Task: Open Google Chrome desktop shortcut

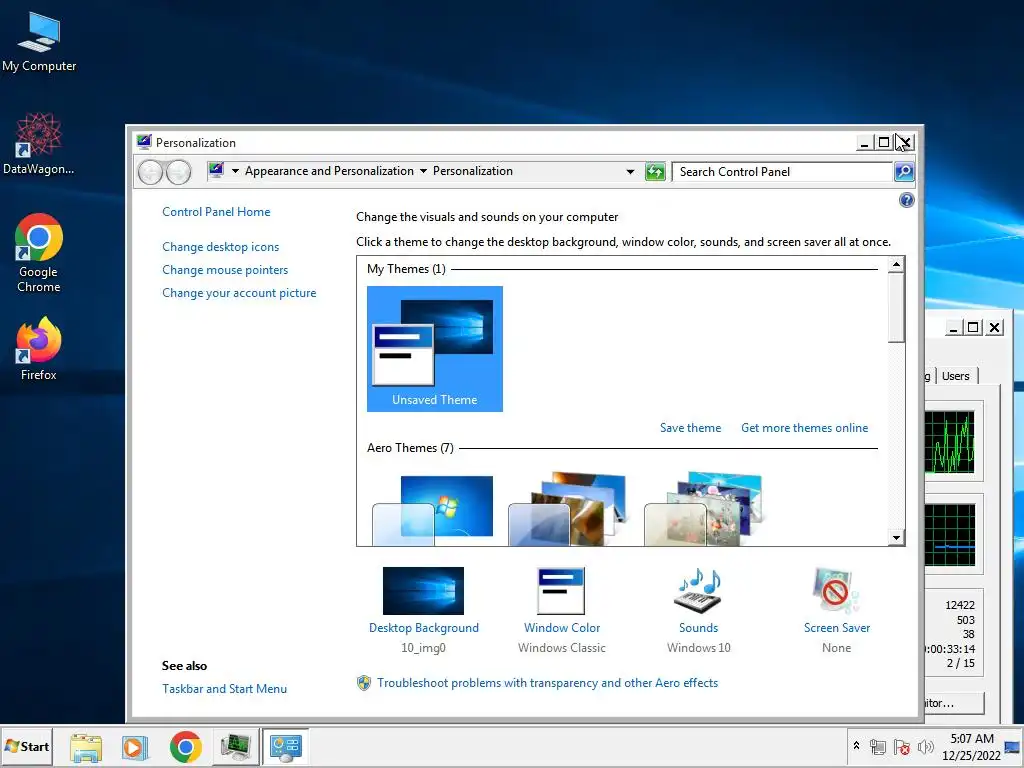Action: pos(39,253)
